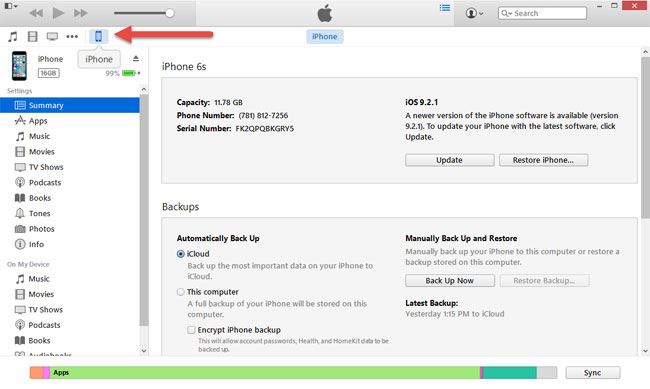Click the Update button
Image resolution: width=650 pixels, height=389 pixels.
449,160
